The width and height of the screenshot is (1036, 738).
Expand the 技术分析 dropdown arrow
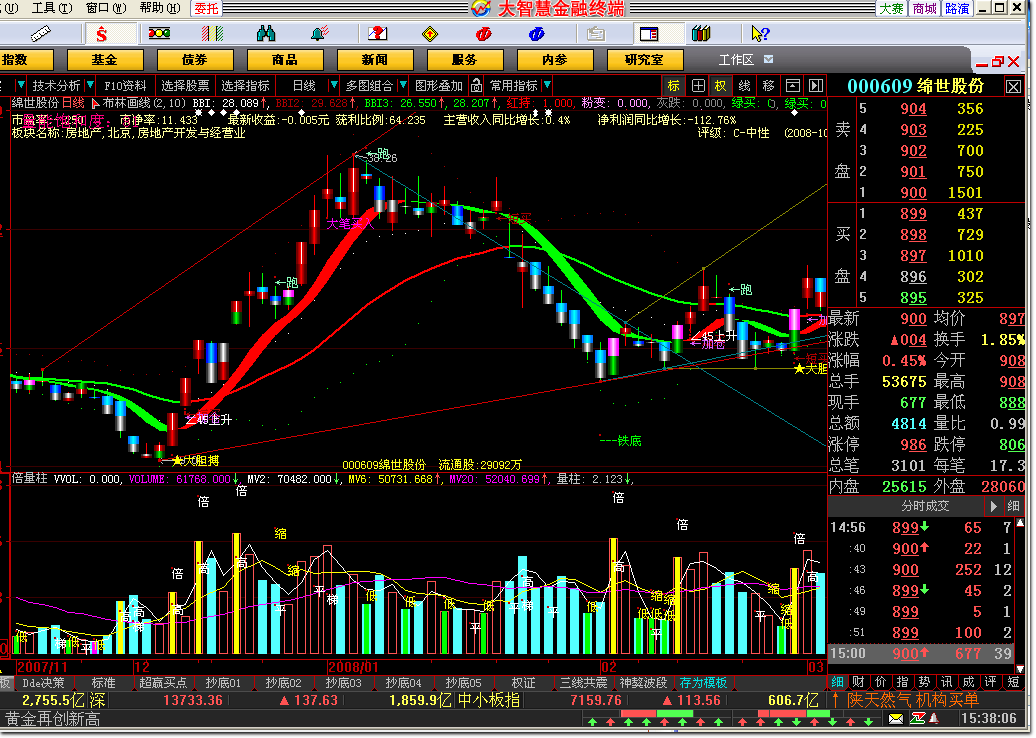click(x=90, y=85)
